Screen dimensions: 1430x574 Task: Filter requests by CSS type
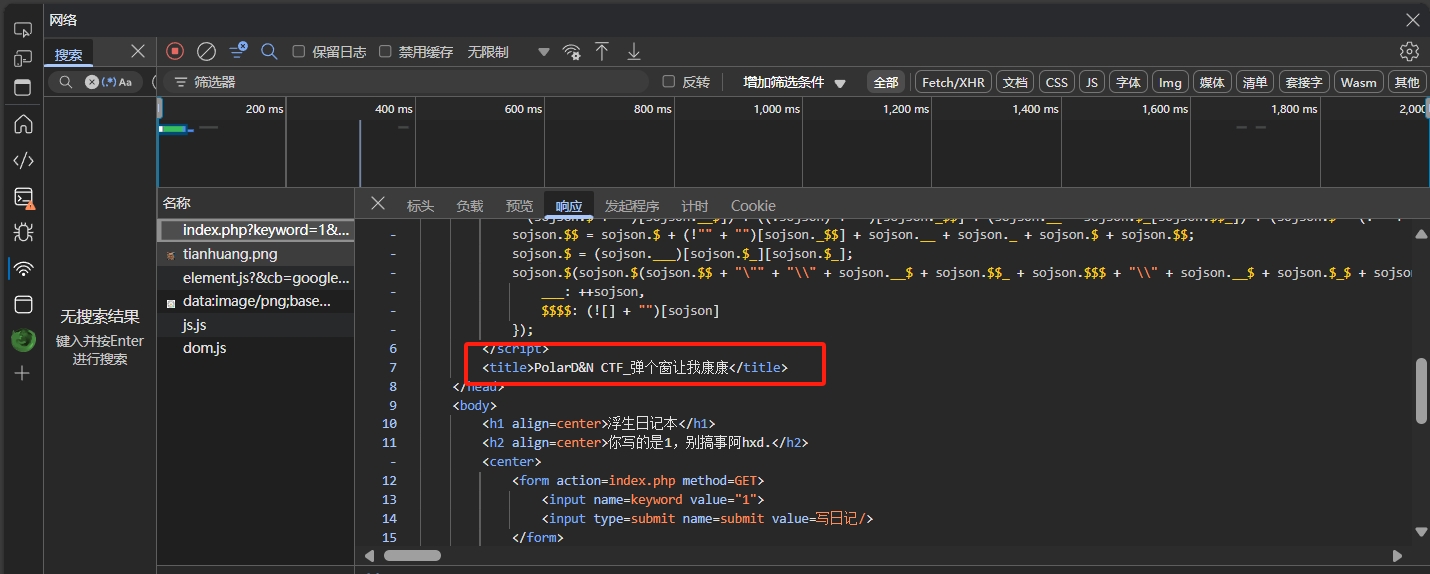1057,82
